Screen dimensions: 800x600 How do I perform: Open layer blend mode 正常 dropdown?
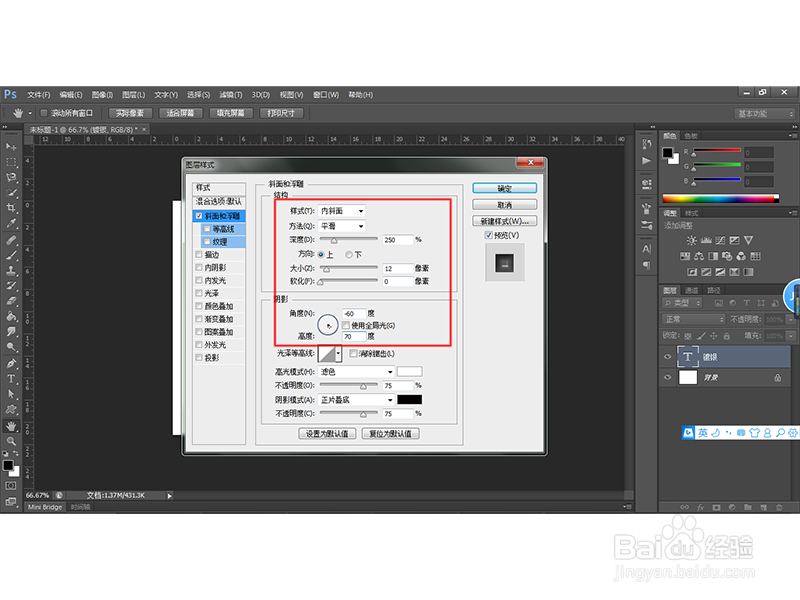693,319
